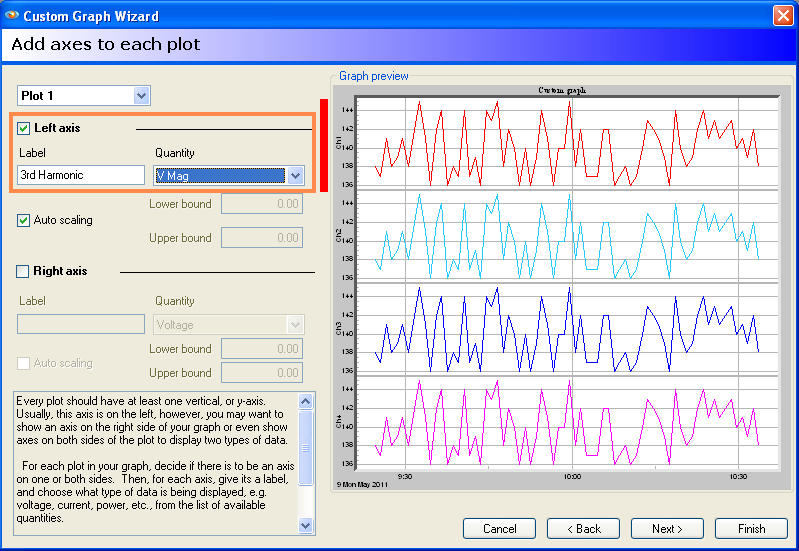Viewport: 799px width, 551px height.
Task: Close the Custom Graph Wizard window
Action: coord(782,16)
